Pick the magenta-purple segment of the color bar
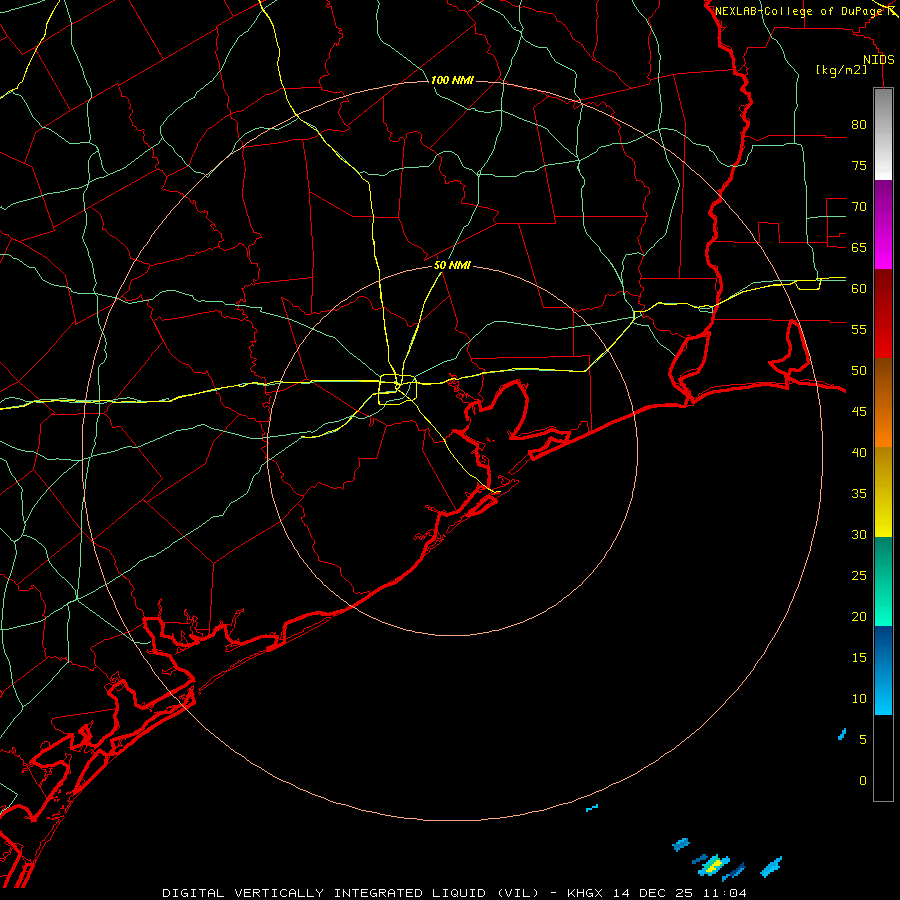The width and height of the screenshot is (900, 900). tap(883, 224)
